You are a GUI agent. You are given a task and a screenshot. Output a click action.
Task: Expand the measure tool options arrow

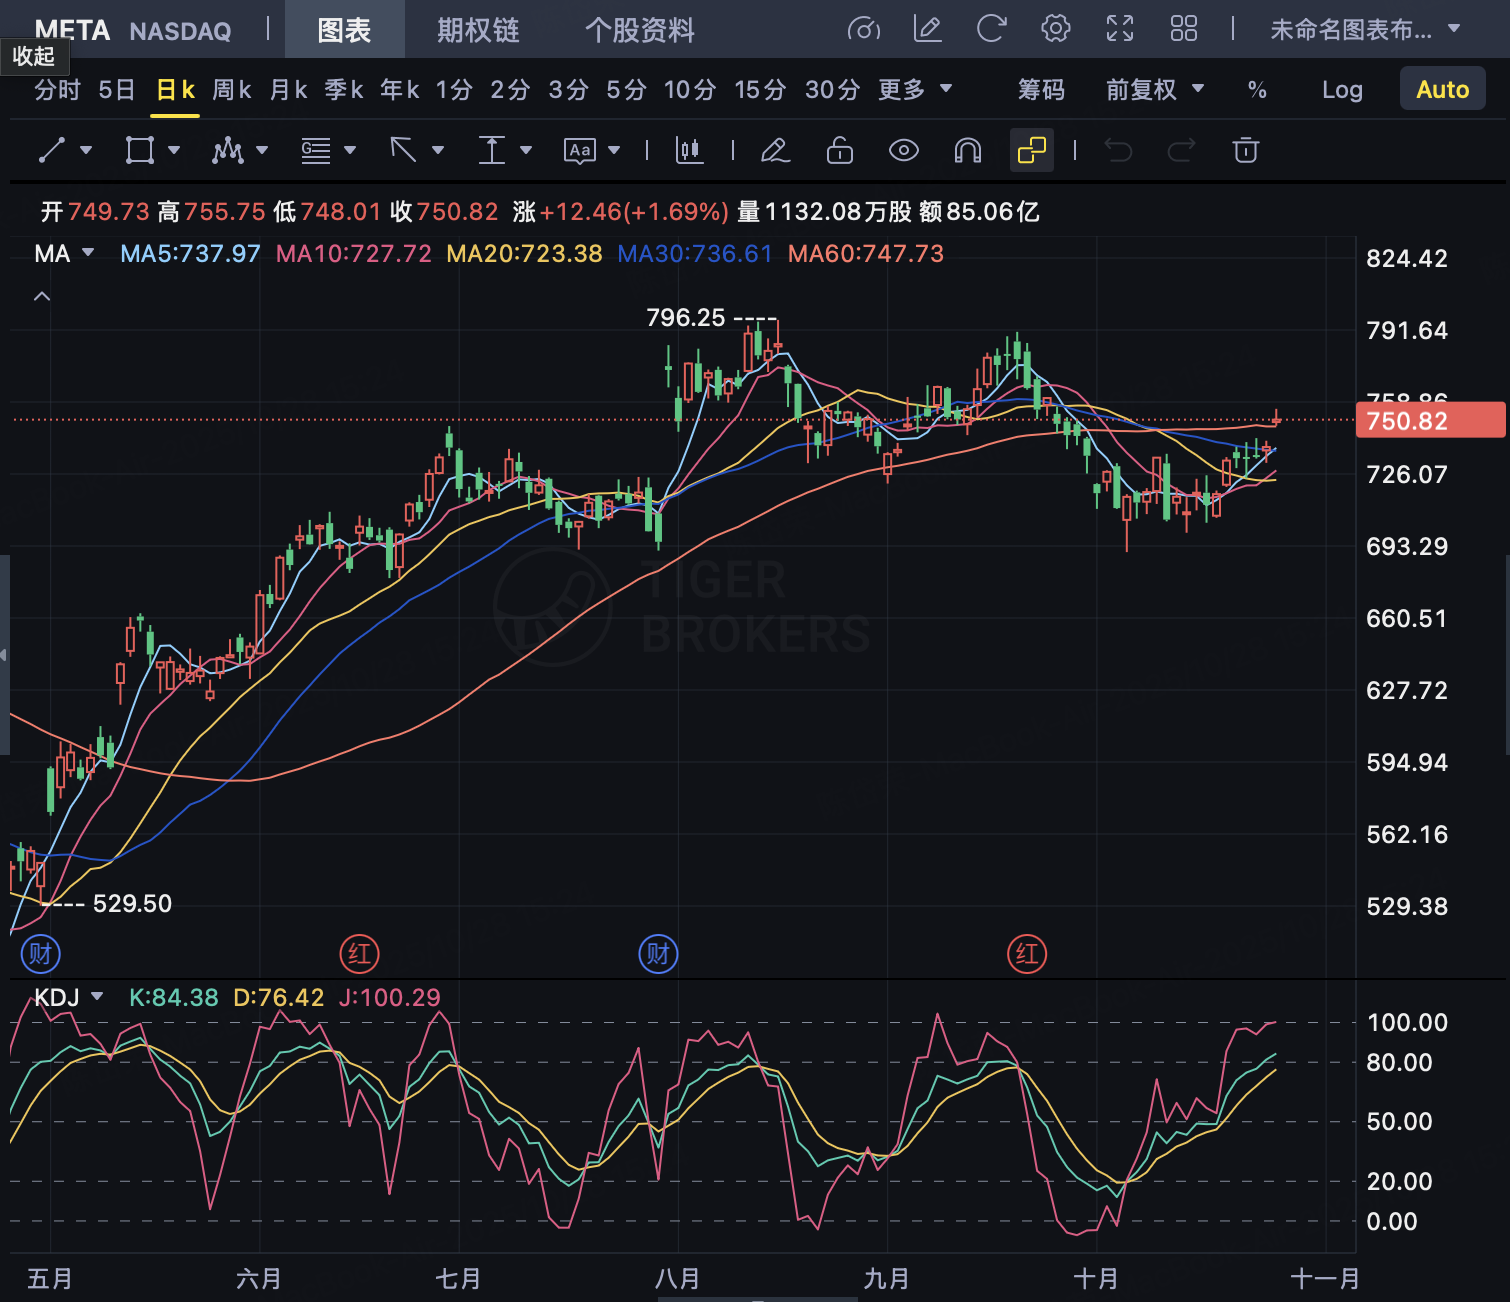pos(526,150)
